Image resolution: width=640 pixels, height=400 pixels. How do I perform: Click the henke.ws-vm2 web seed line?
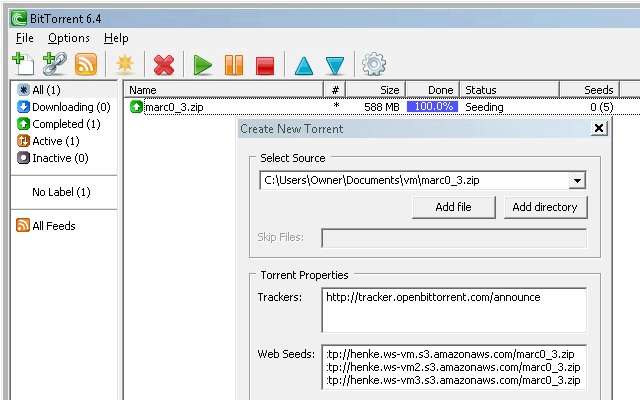click(x=453, y=367)
